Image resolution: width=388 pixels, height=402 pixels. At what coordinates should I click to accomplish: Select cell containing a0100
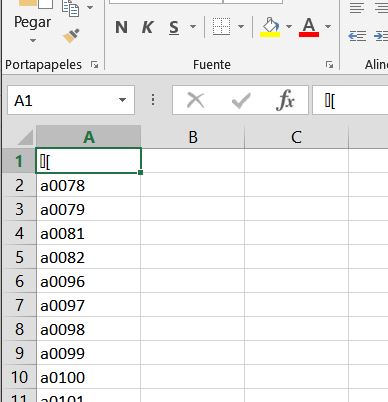[x=88, y=377]
